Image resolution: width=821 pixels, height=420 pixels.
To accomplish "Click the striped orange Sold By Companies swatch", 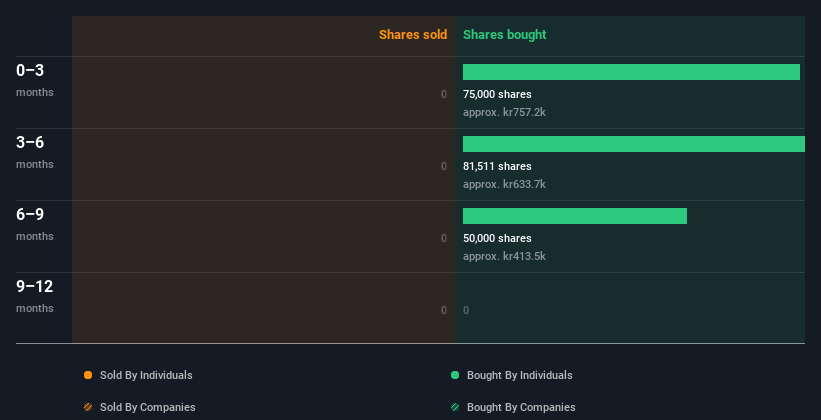I will pyautogui.click(x=88, y=407).
